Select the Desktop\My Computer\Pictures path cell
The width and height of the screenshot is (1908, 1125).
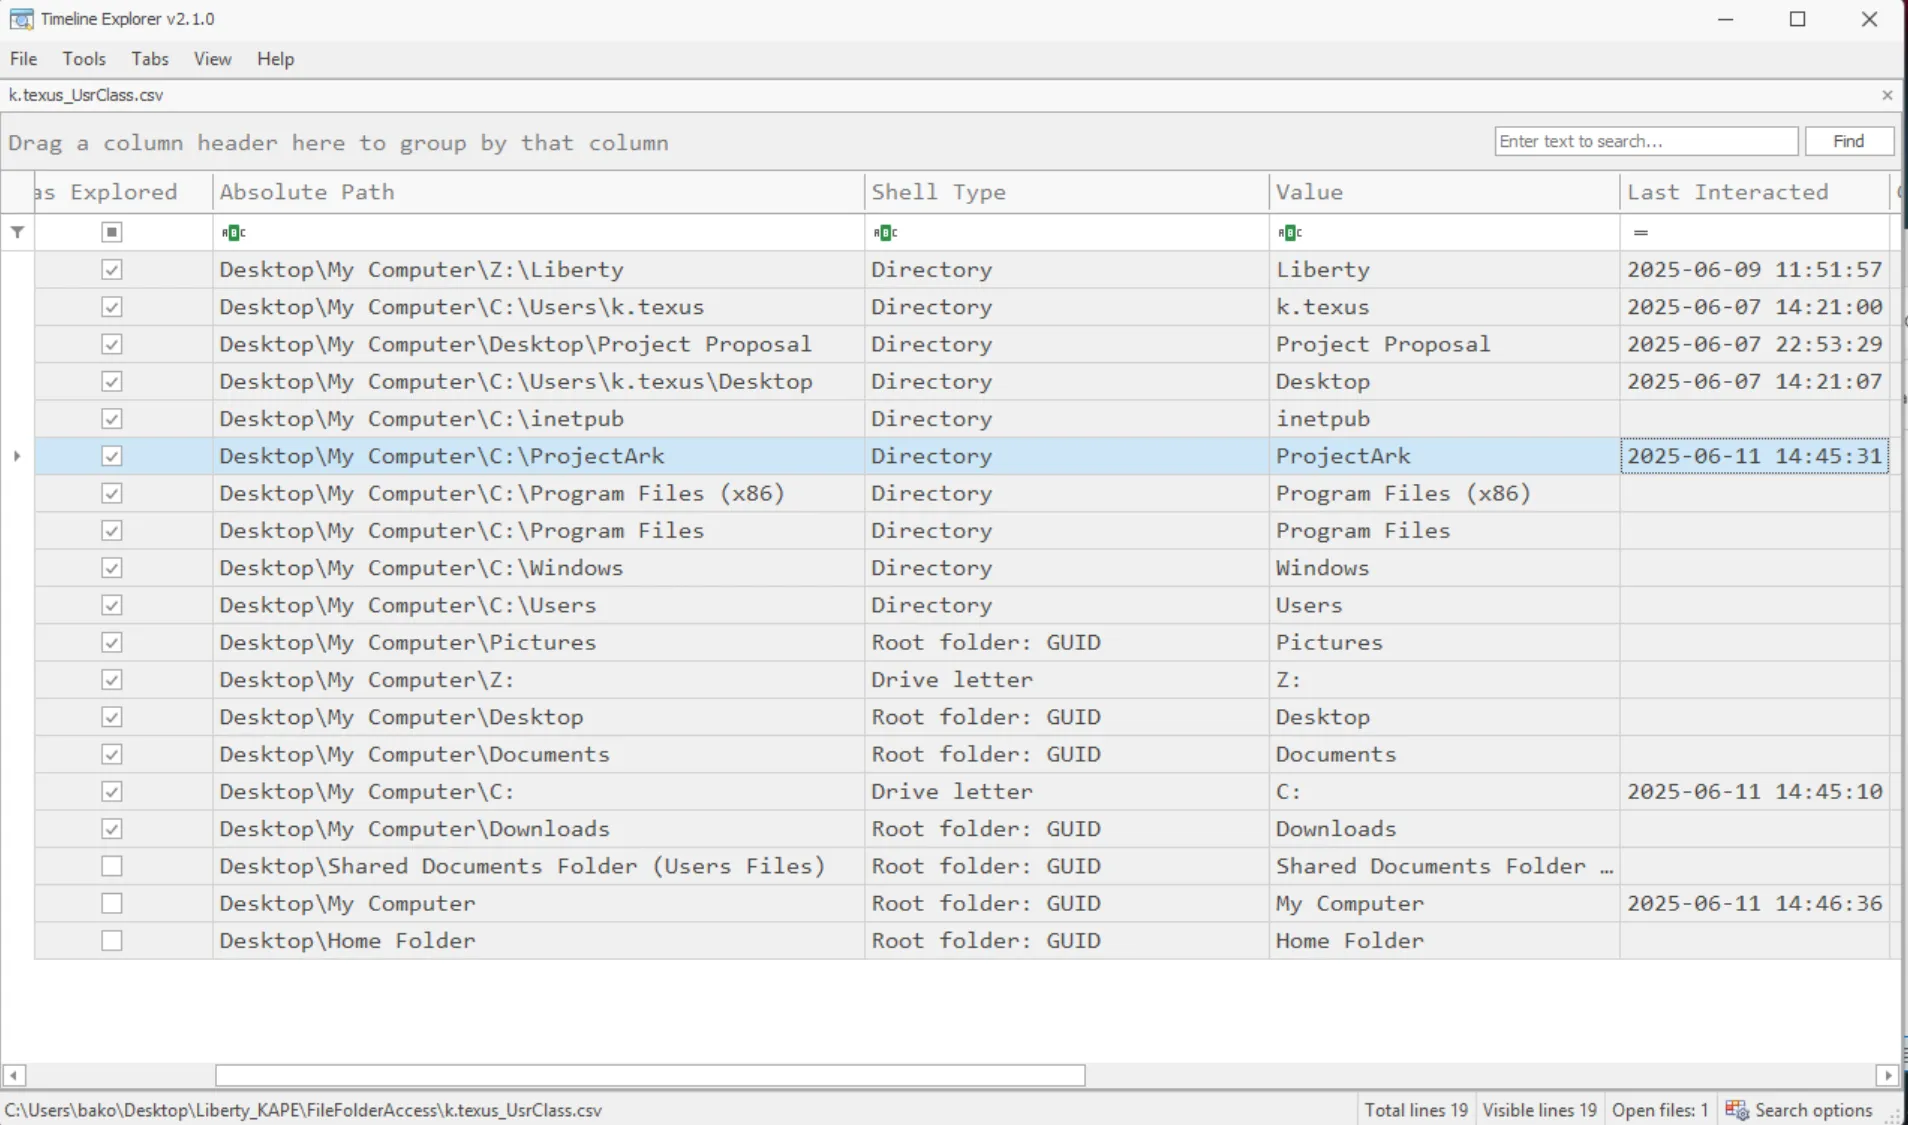click(x=538, y=642)
